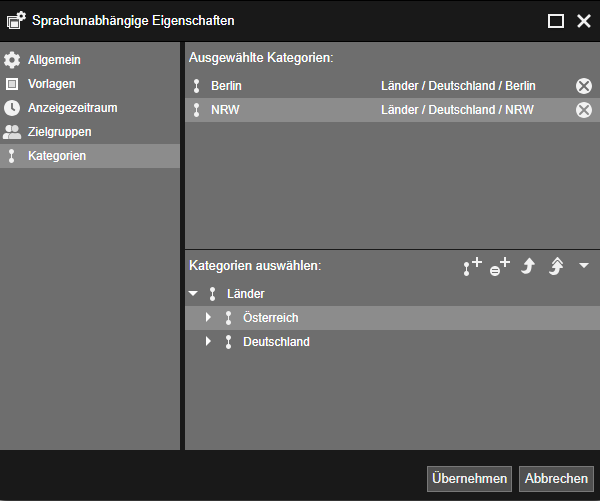Click the add category group icon
This screenshot has height=501, width=600.
pyautogui.click(x=500, y=266)
